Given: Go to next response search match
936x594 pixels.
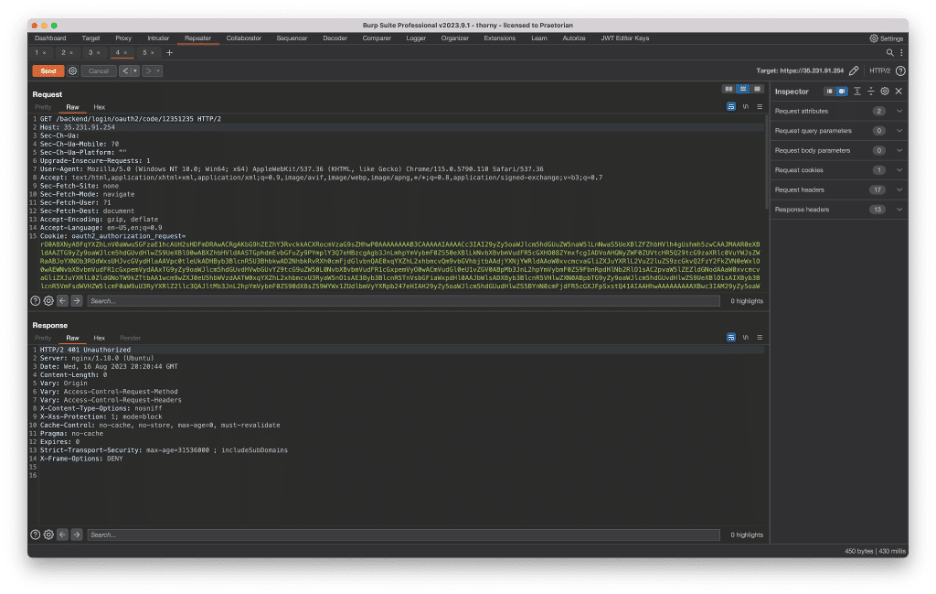Looking at the screenshot, I should 76,535.
